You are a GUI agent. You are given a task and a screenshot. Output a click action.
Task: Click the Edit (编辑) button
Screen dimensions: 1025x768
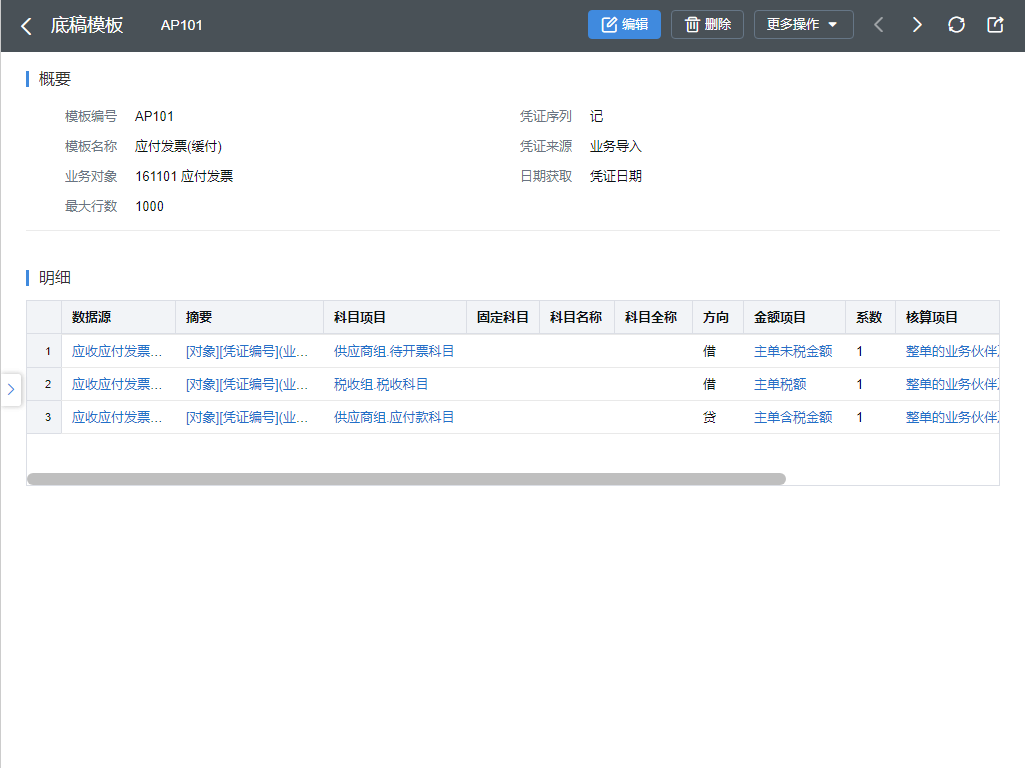pos(624,25)
